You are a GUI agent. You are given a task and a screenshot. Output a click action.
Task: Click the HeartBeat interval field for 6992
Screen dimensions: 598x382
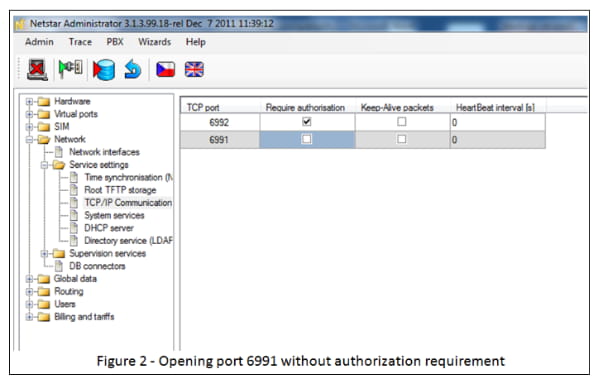(498, 122)
